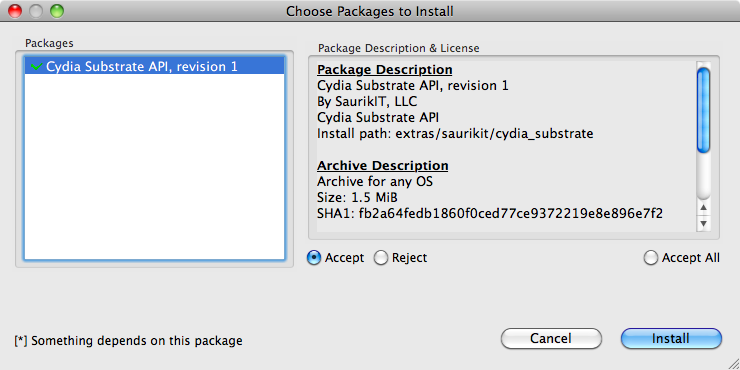Enable the Accept All radio button
This screenshot has width=740, height=370.
pyautogui.click(x=651, y=258)
